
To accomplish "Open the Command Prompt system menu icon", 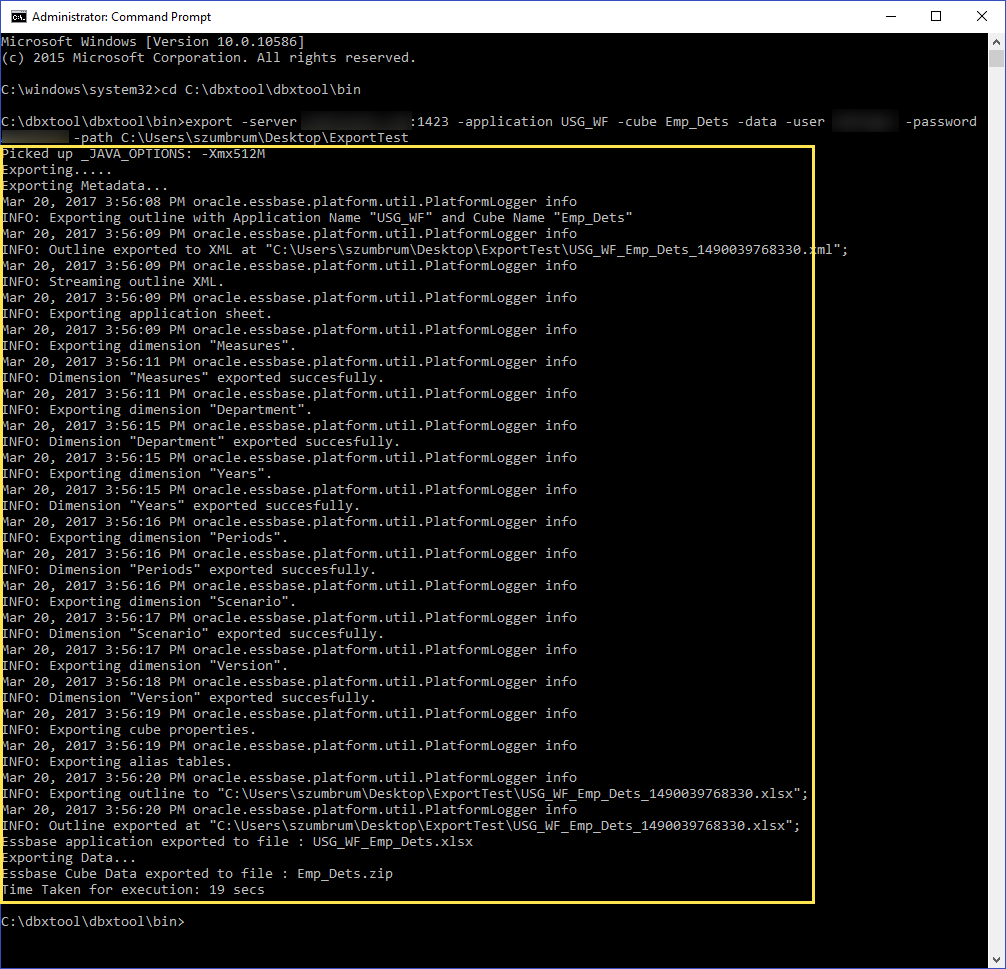I will click(17, 17).
